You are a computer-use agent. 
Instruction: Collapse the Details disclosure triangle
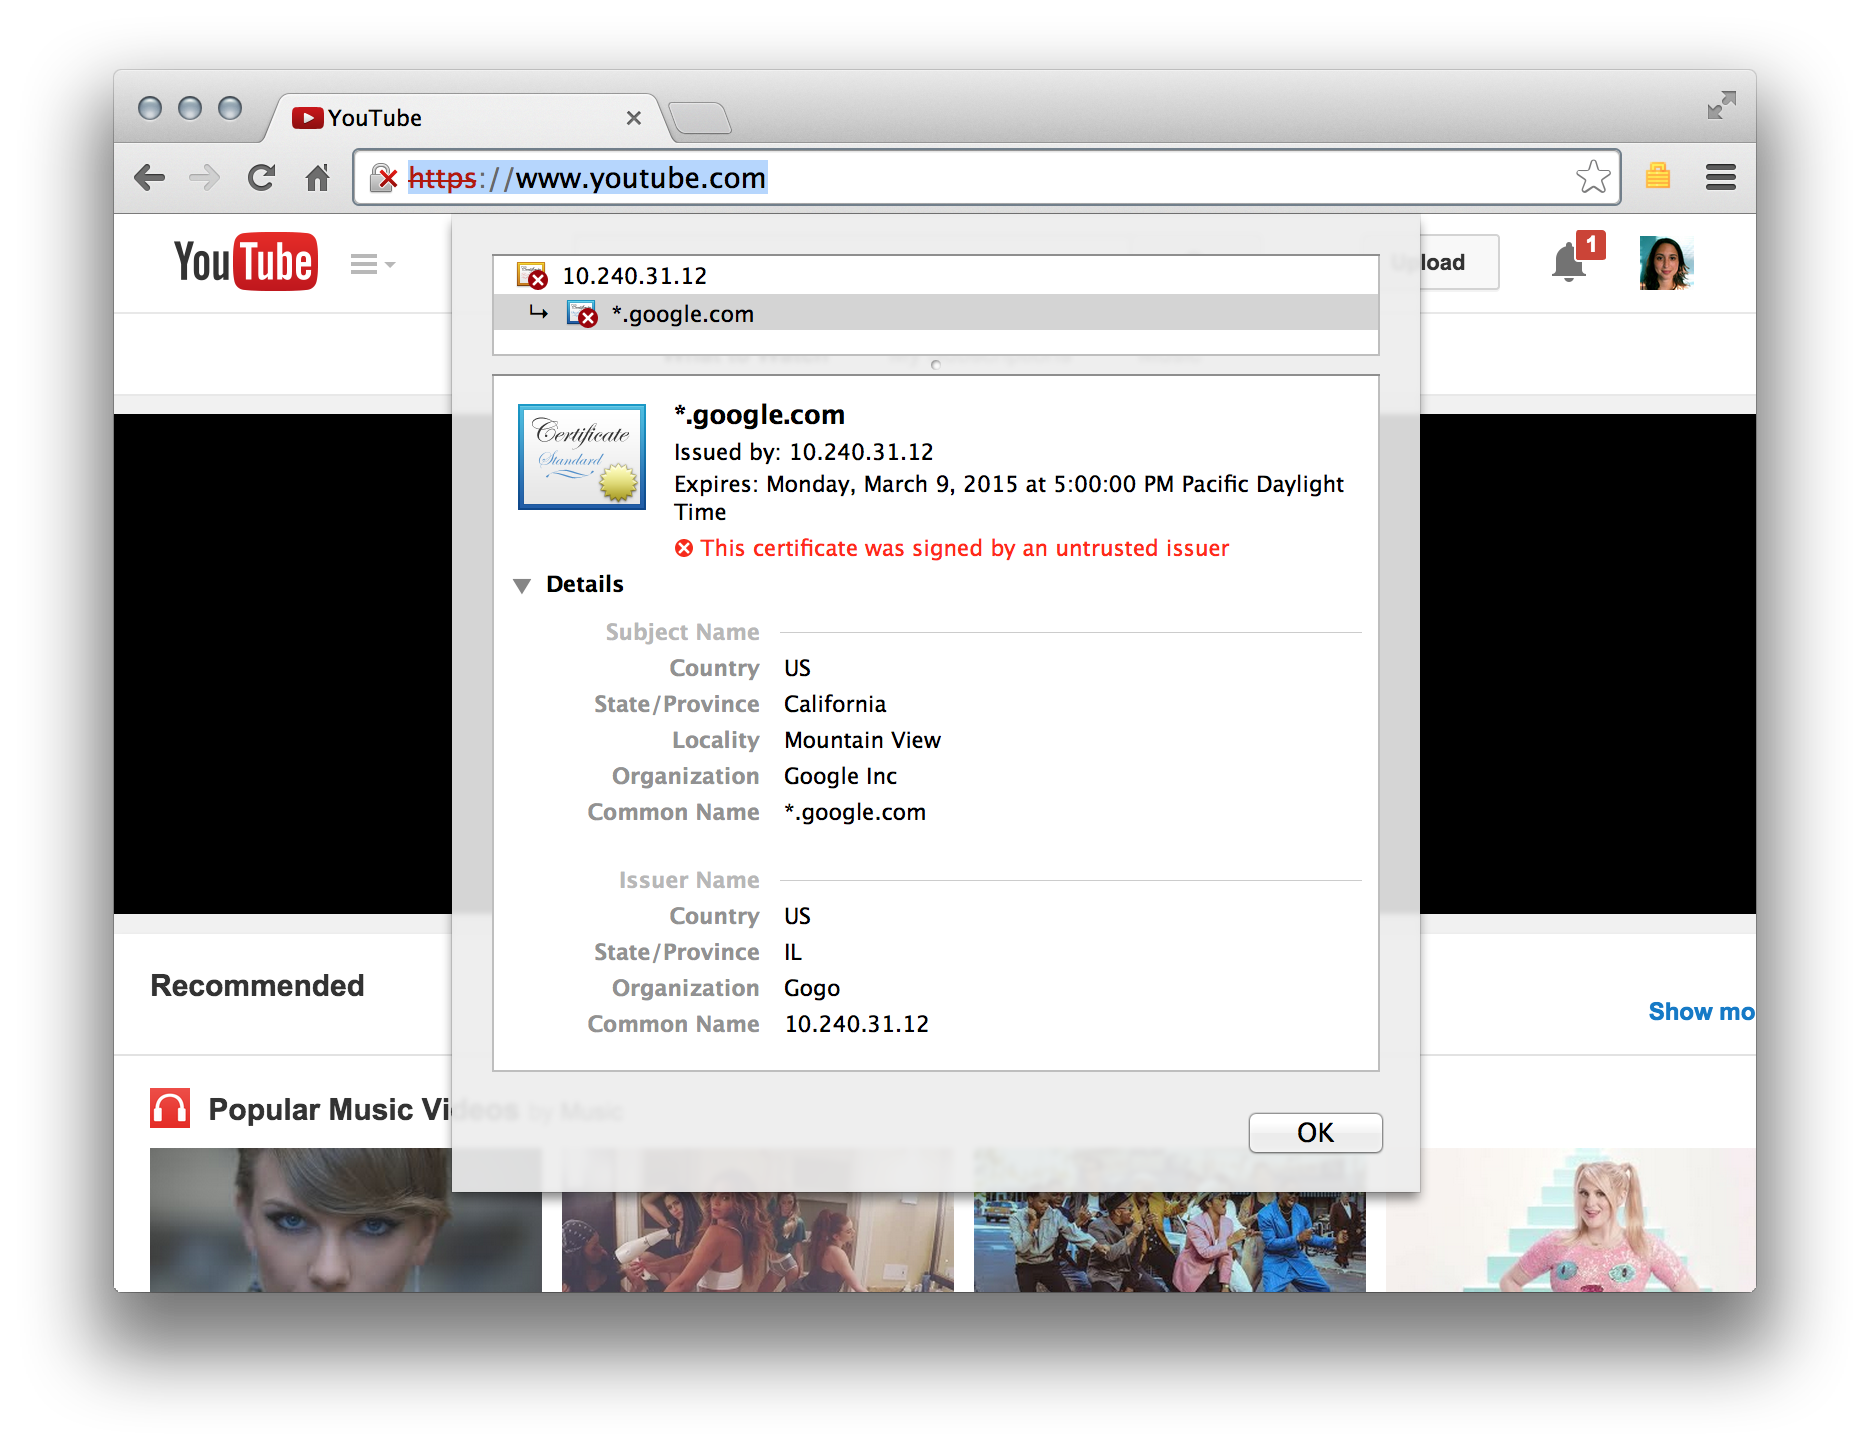pyautogui.click(x=522, y=585)
